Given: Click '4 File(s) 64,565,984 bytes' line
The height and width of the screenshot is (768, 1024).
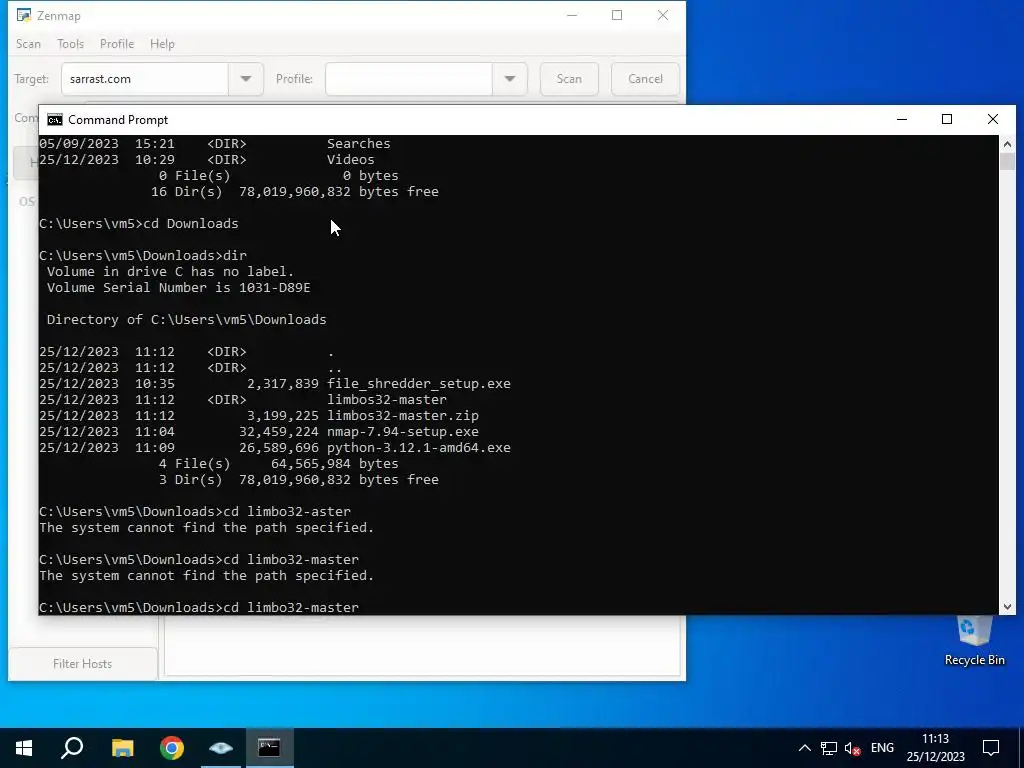Looking at the screenshot, I should coord(278,464).
